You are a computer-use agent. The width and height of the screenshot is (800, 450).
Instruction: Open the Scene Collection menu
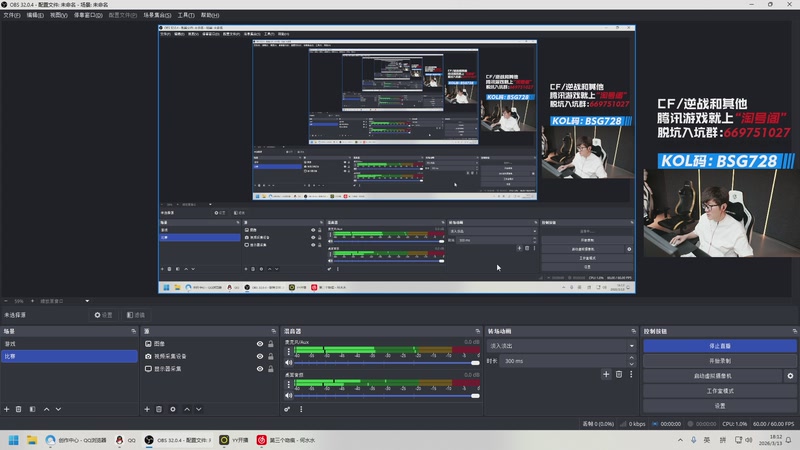157,15
